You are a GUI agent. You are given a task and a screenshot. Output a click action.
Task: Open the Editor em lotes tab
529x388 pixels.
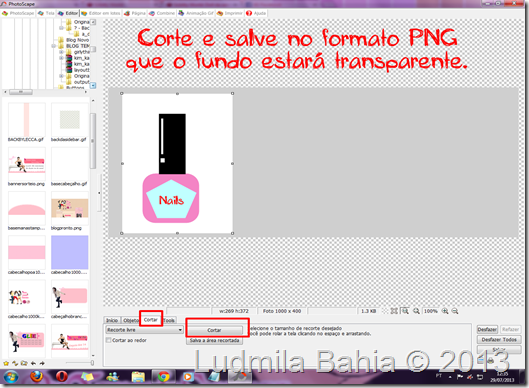(x=101, y=13)
